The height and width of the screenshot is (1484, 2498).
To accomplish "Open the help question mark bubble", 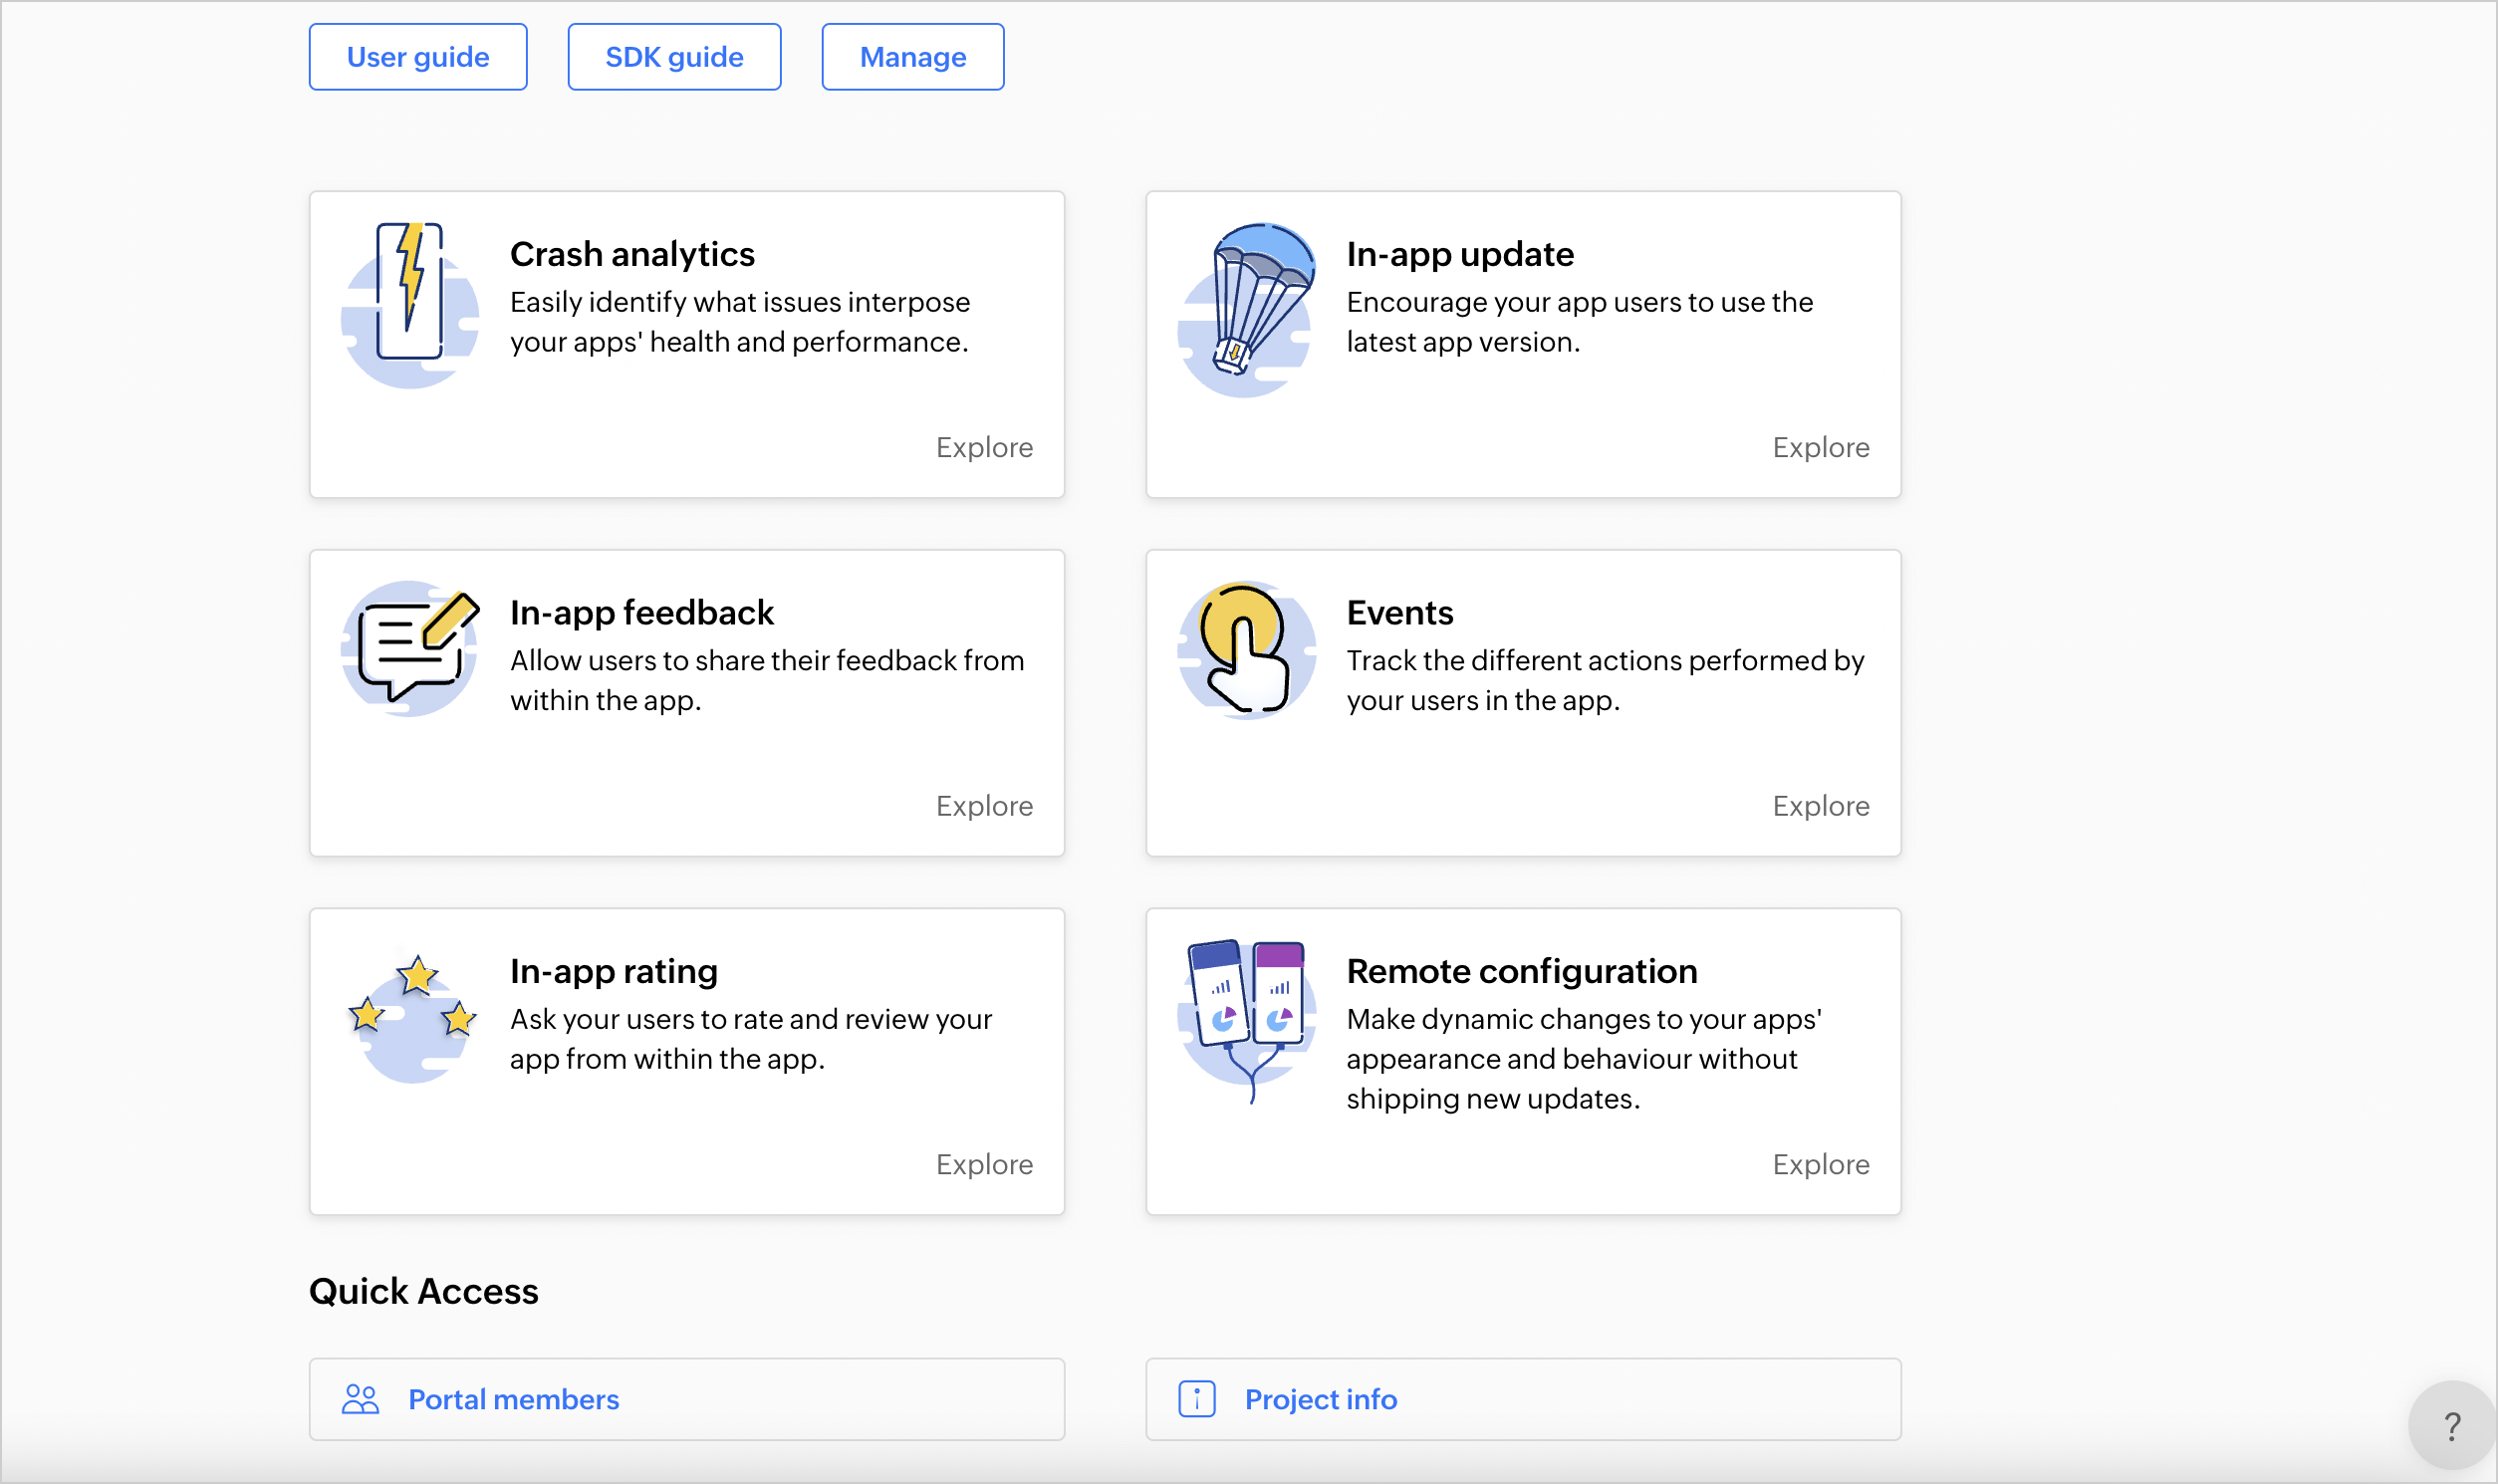I will point(2451,1426).
